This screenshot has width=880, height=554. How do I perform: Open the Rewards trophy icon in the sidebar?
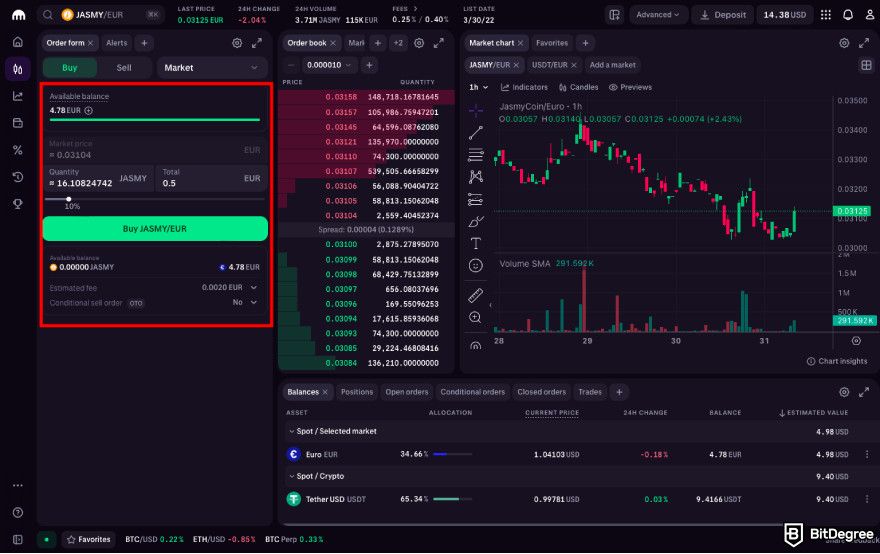pos(18,204)
